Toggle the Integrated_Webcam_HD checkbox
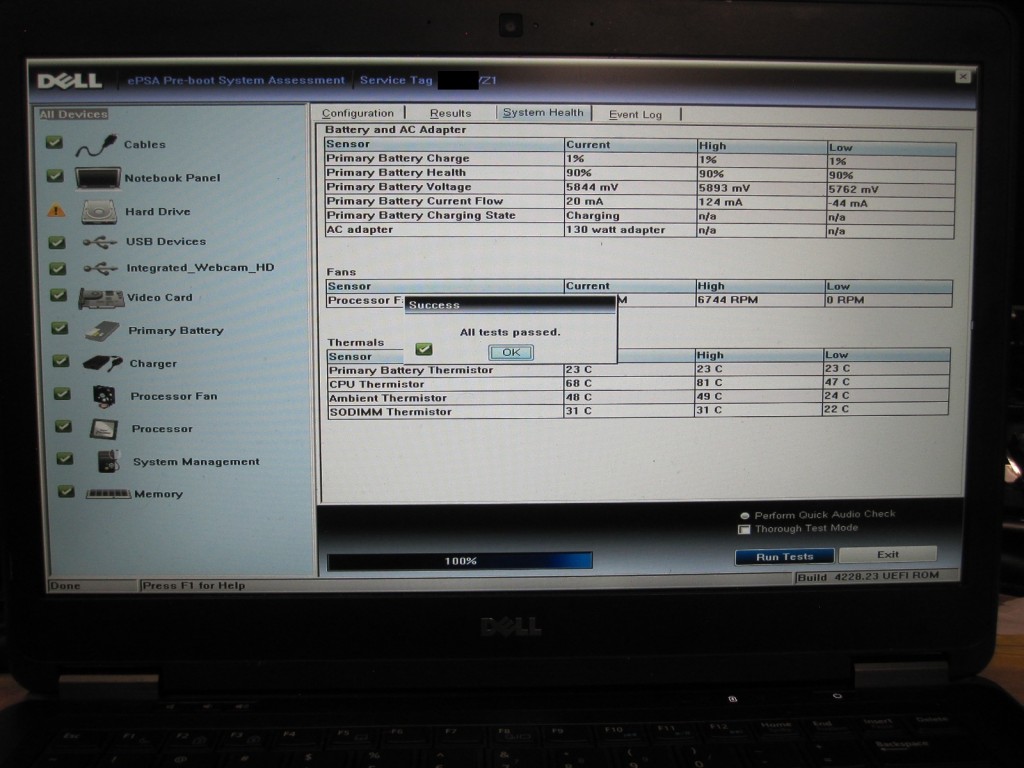The image size is (1024, 768). click(57, 268)
